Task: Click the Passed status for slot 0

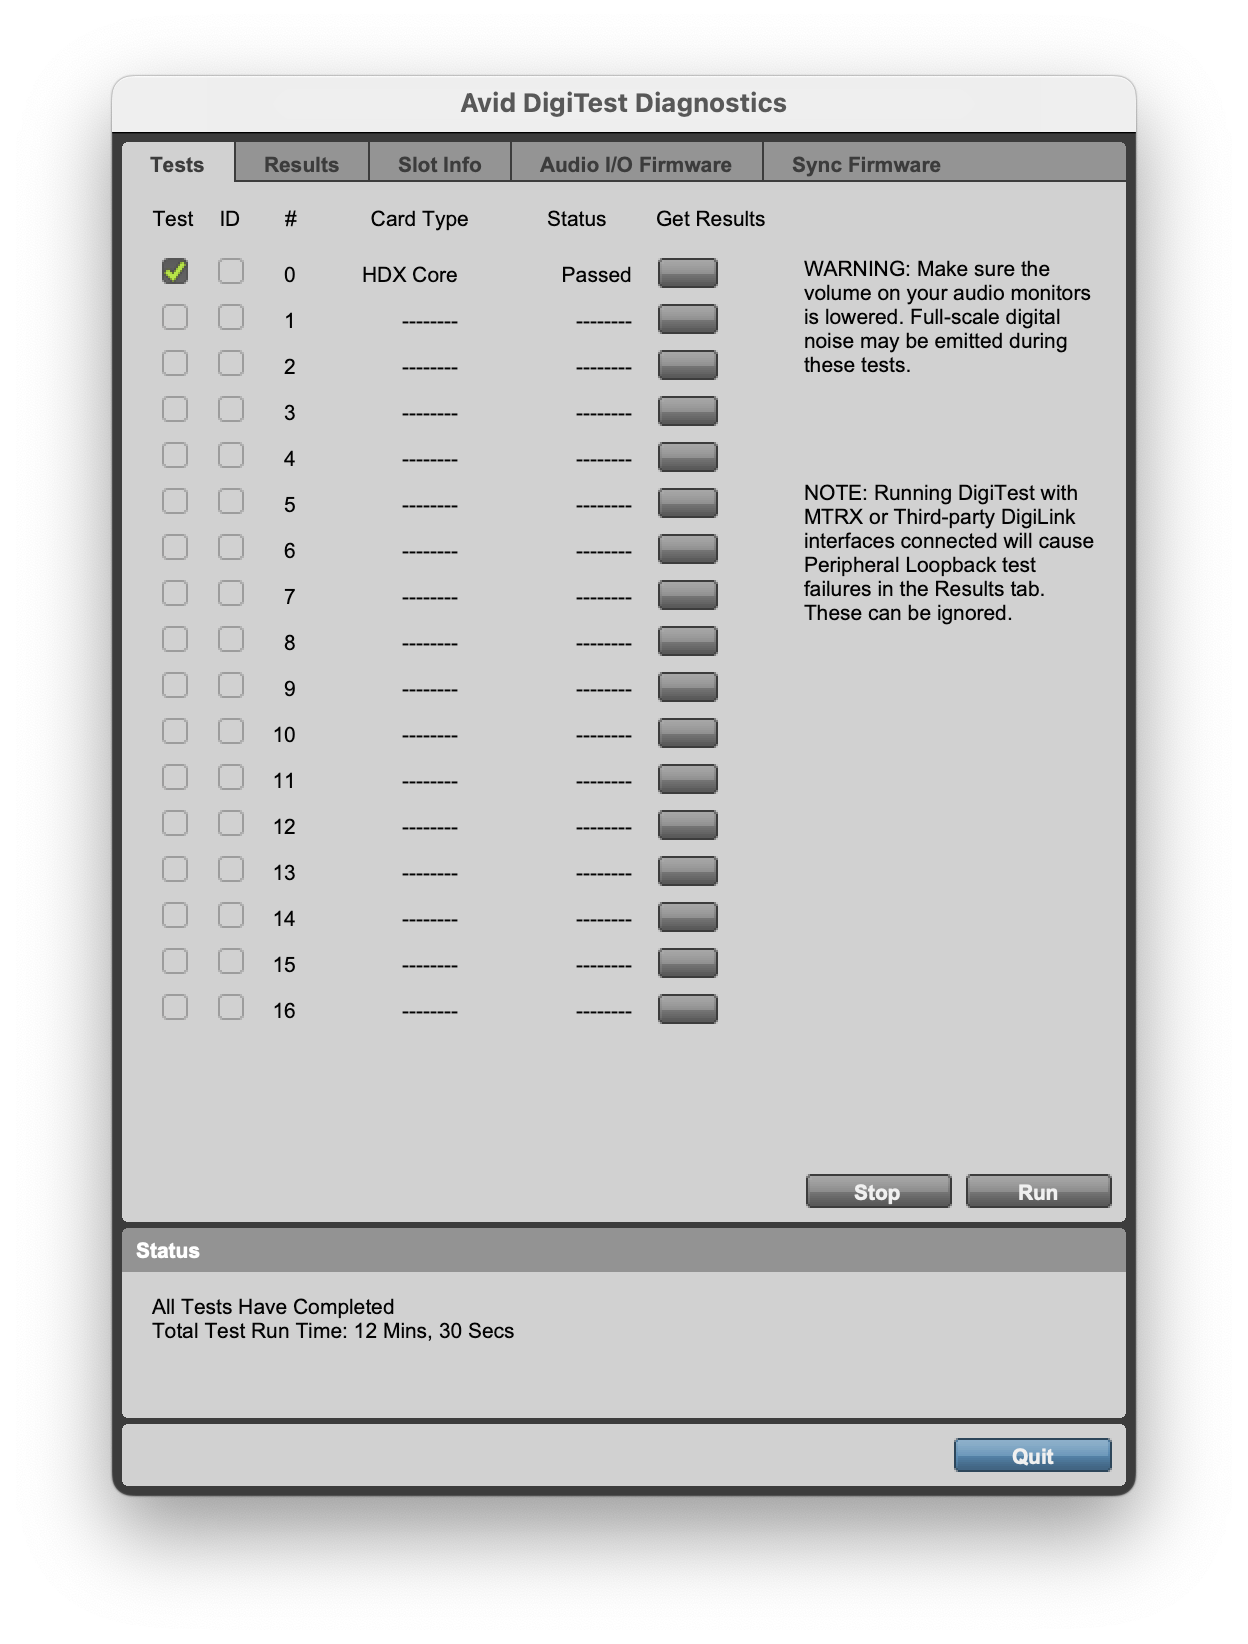Action: coord(596,275)
